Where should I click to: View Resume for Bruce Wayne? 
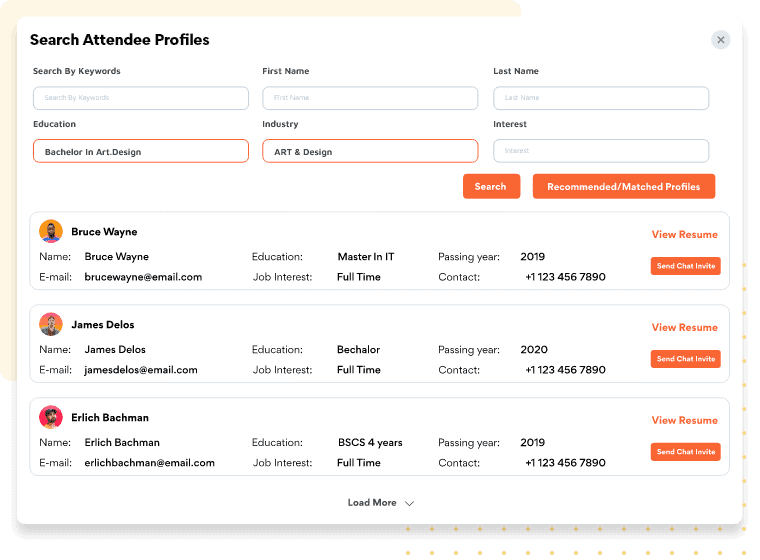pos(684,235)
